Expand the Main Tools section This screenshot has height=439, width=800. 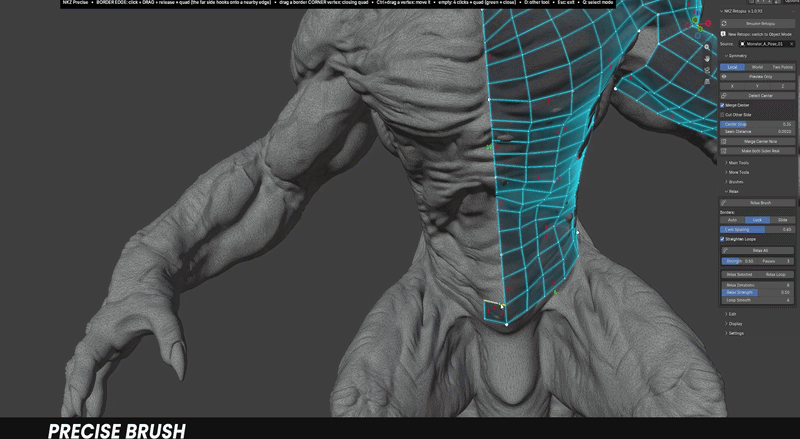coord(737,163)
